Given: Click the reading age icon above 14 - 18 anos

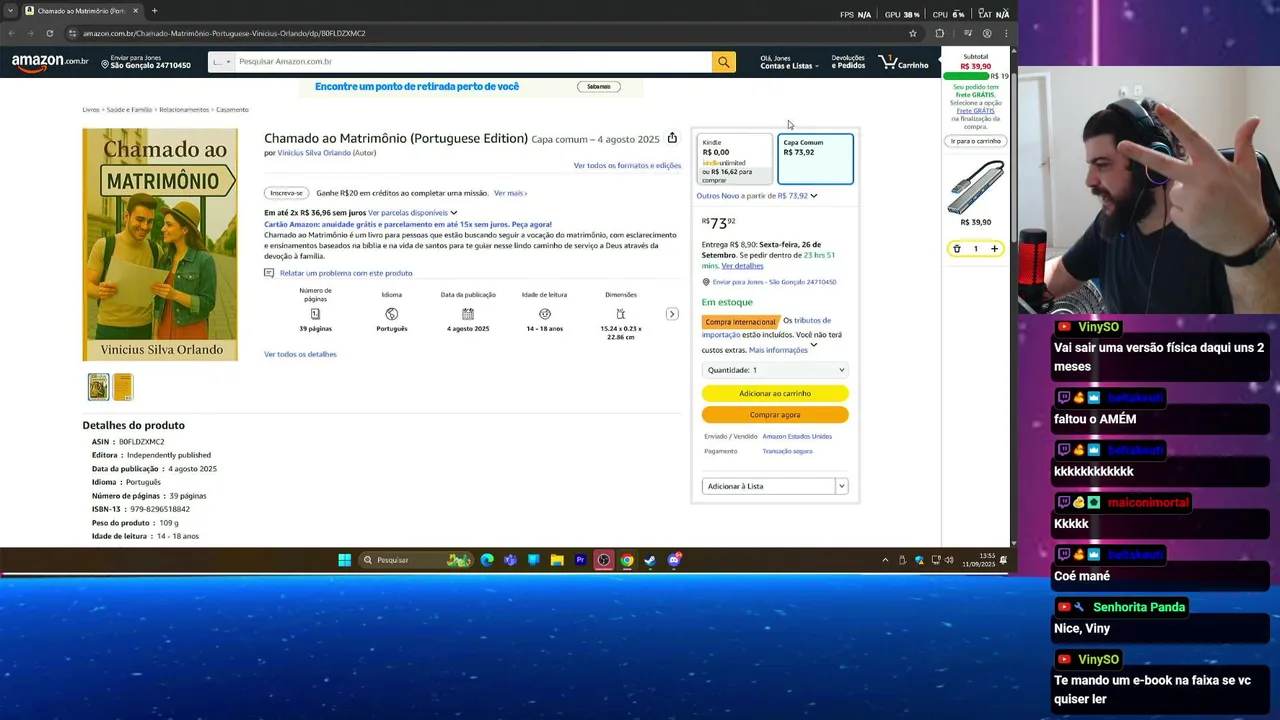Looking at the screenshot, I should point(544,314).
